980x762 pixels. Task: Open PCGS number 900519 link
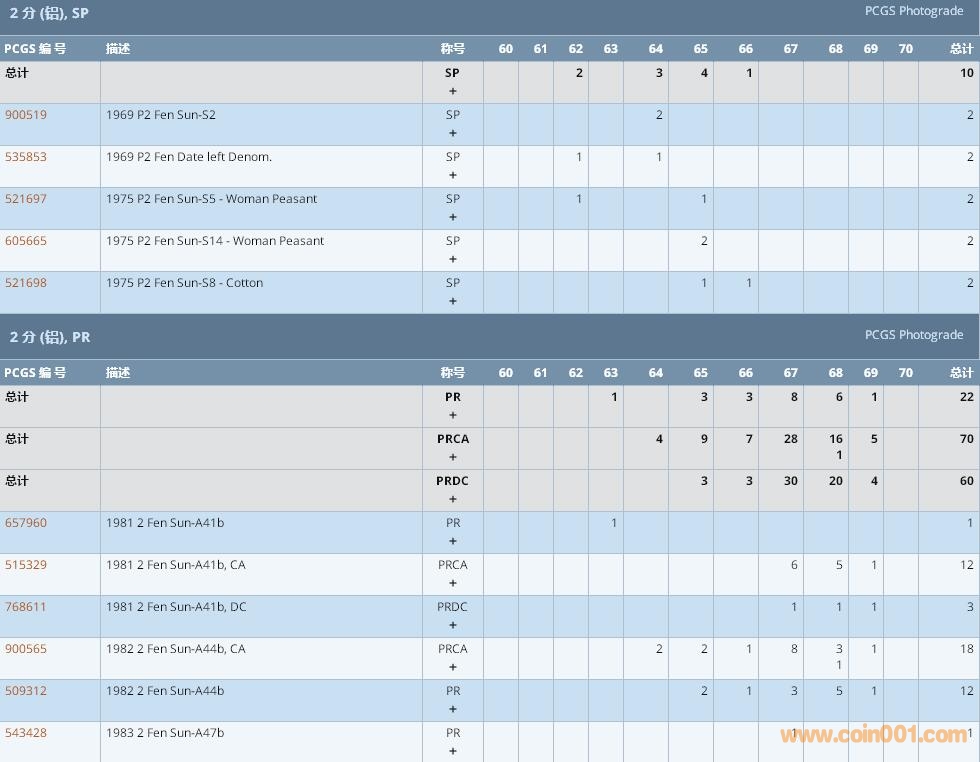(26, 115)
